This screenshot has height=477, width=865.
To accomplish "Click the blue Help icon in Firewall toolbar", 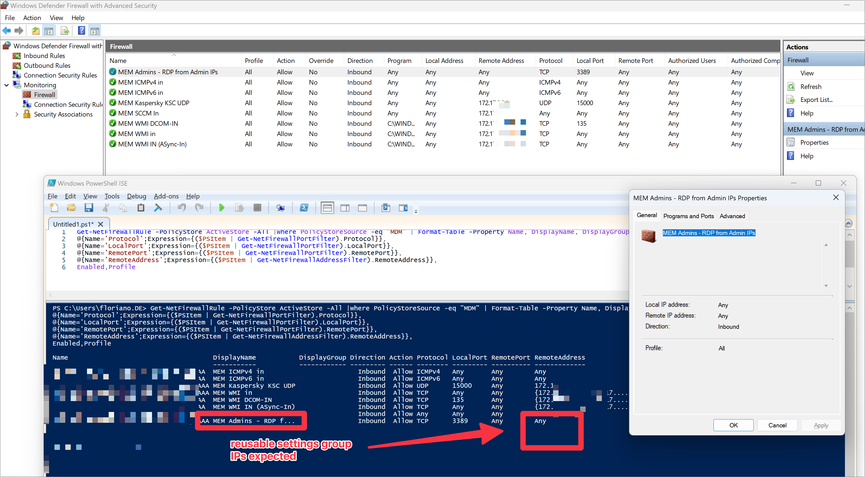I will pyautogui.click(x=81, y=31).
